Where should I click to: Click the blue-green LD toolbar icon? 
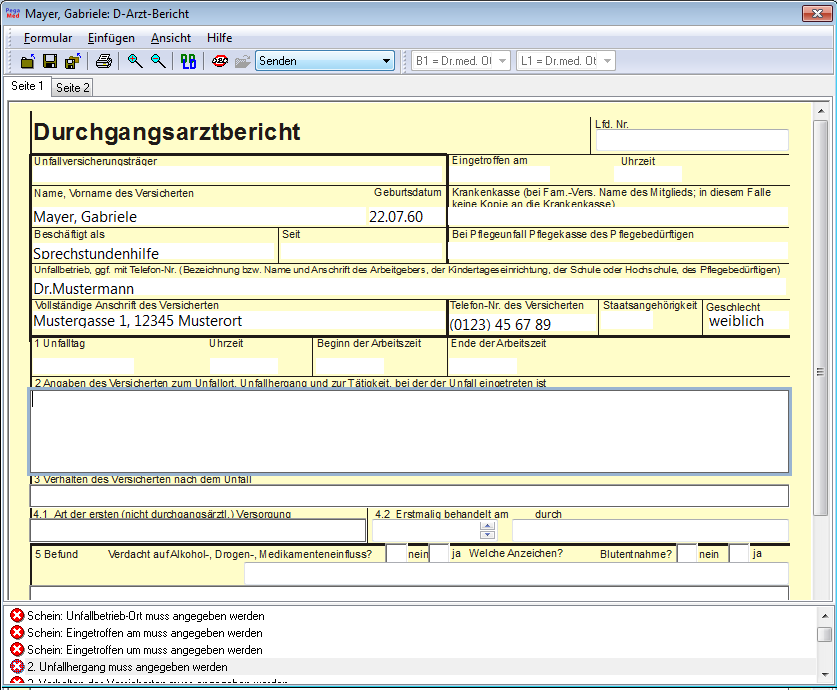coord(188,61)
